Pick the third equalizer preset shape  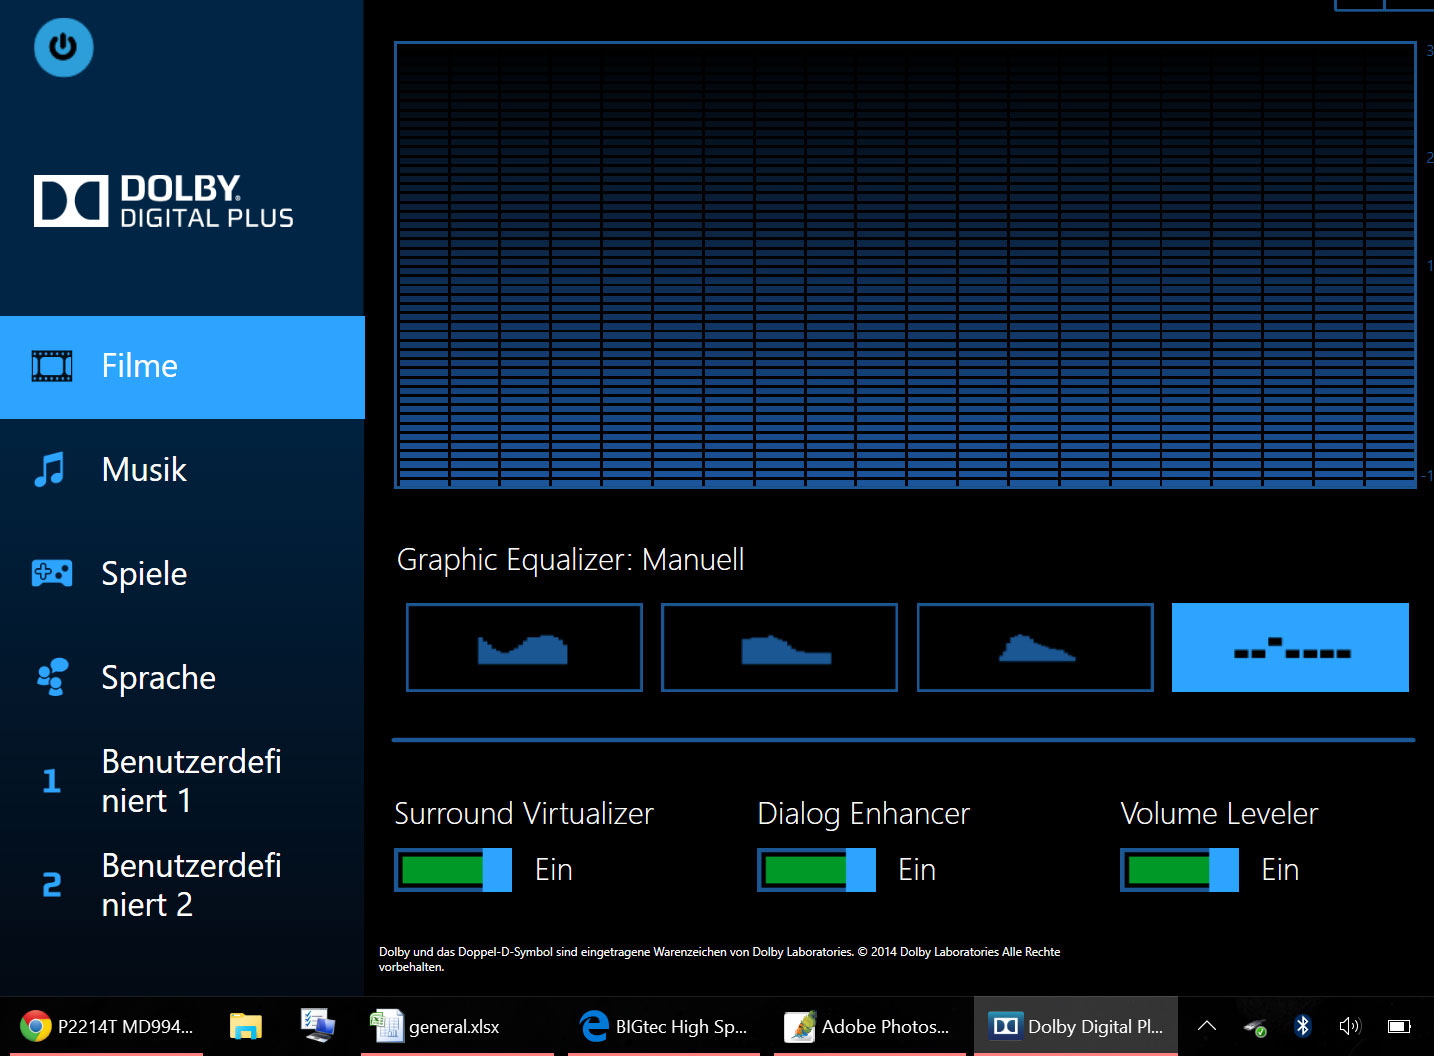(x=1035, y=647)
